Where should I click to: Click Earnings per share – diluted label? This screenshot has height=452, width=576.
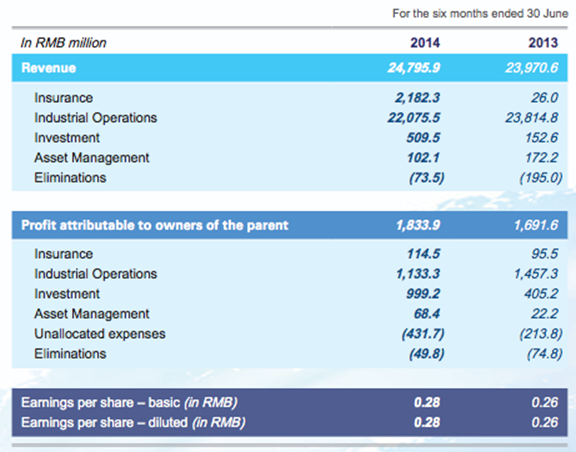click(x=133, y=423)
